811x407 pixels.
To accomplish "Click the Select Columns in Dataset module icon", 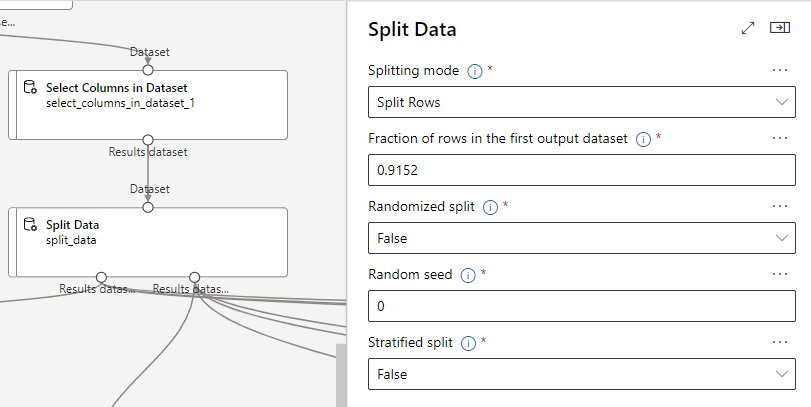I will point(30,88).
